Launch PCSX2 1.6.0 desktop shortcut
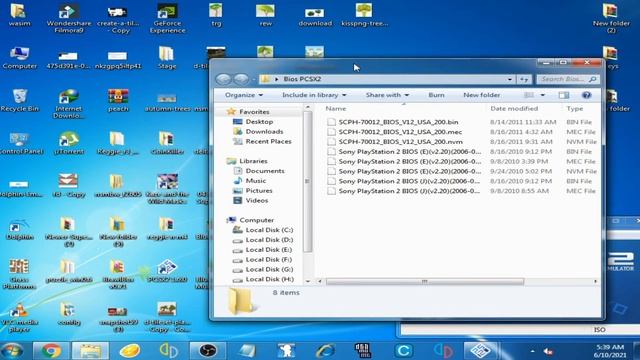Viewport: 640px width, 360px height. [167, 271]
